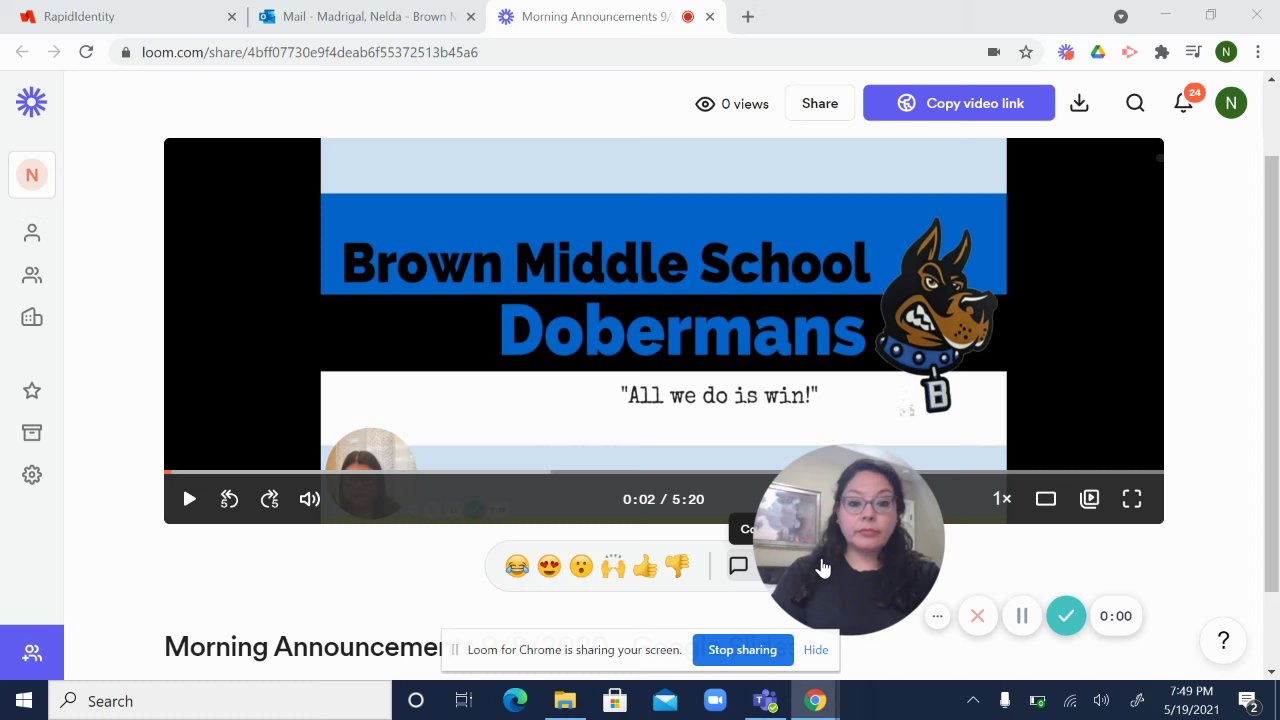This screenshot has height=720, width=1280.
Task: Open the Loom extension icon in toolbar
Action: (x=1066, y=52)
